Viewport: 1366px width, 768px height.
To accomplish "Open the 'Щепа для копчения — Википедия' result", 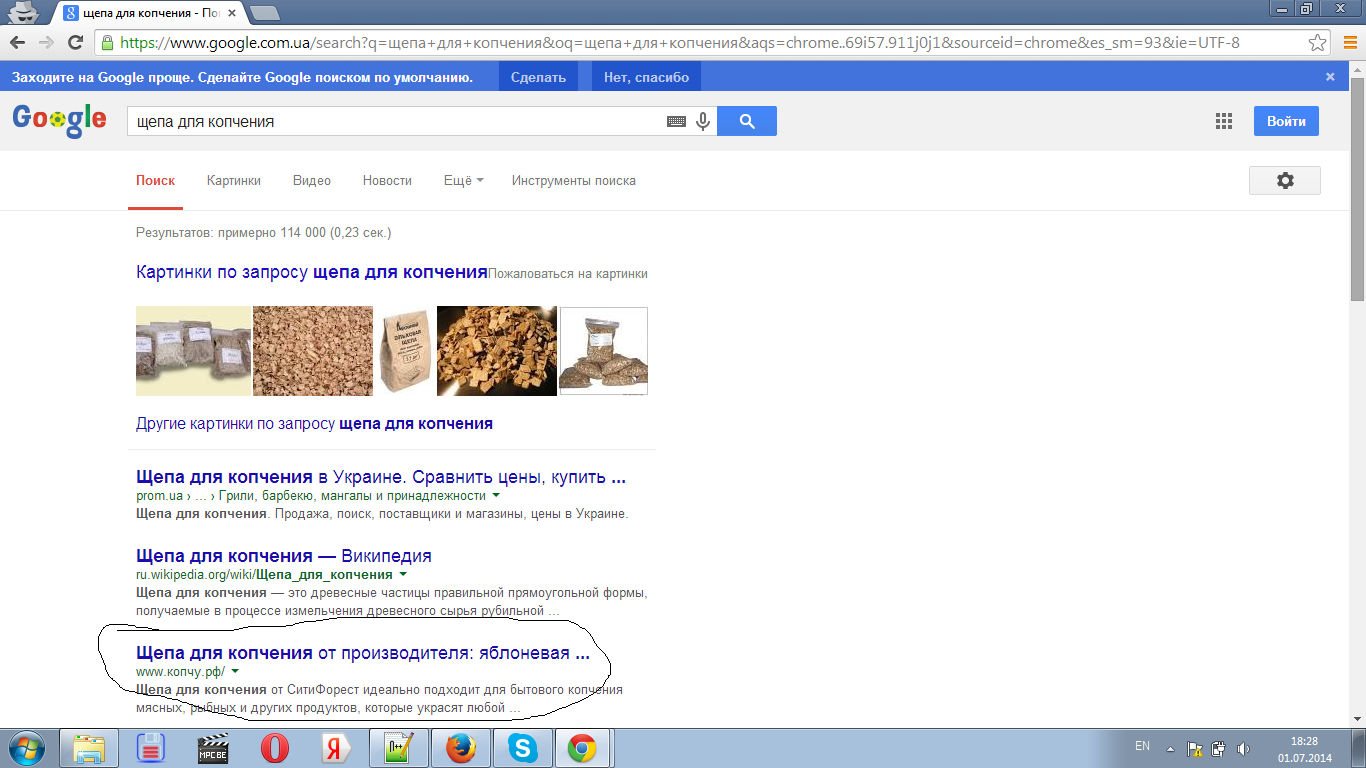I will (x=284, y=555).
